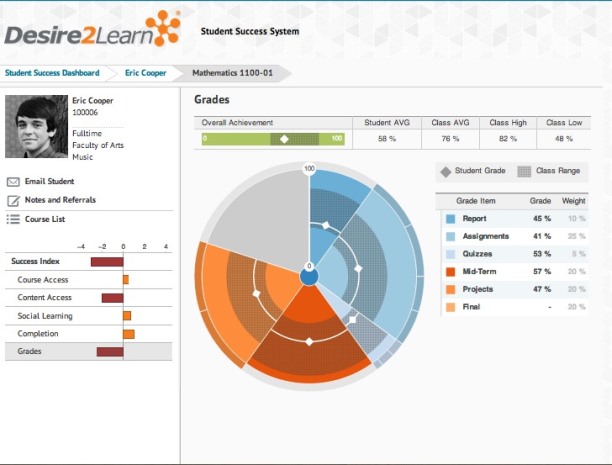Image resolution: width=612 pixels, height=465 pixels.
Task: Click the Desire2Learn logo
Action: click(92, 31)
